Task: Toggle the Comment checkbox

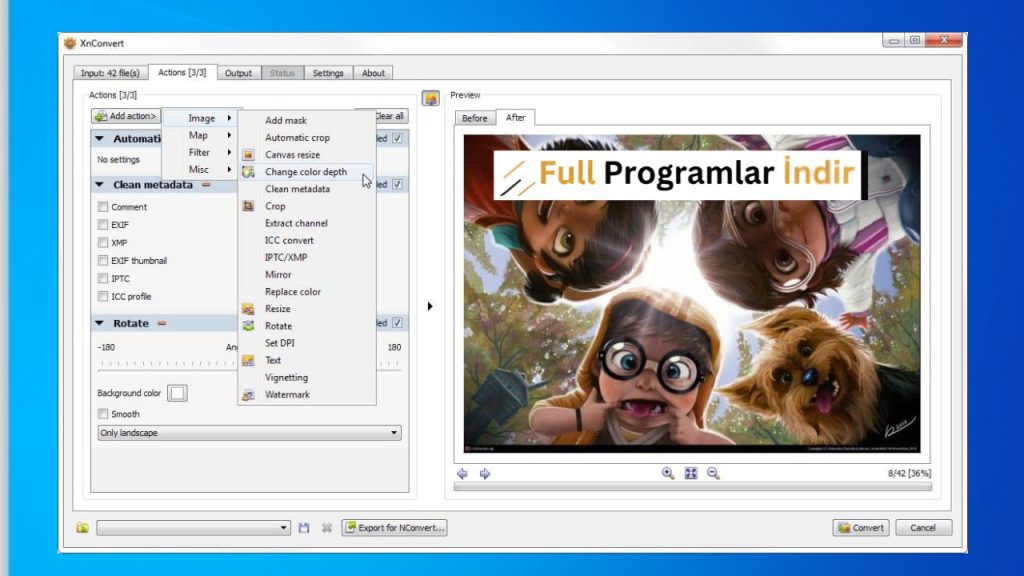Action: [x=103, y=206]
